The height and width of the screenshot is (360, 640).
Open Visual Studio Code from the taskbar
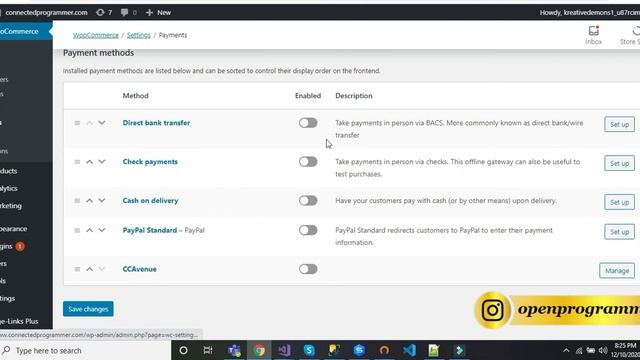[x=409, y=350]
